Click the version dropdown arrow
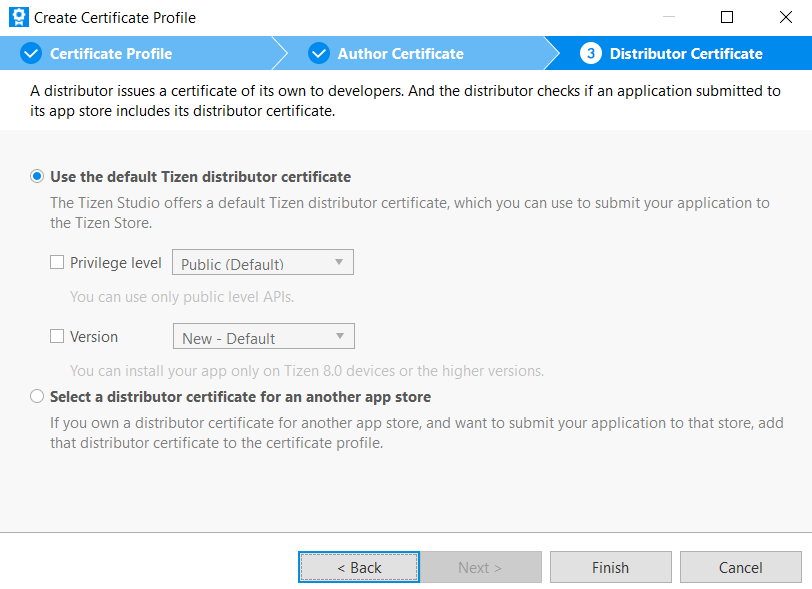 click(341, 336)
